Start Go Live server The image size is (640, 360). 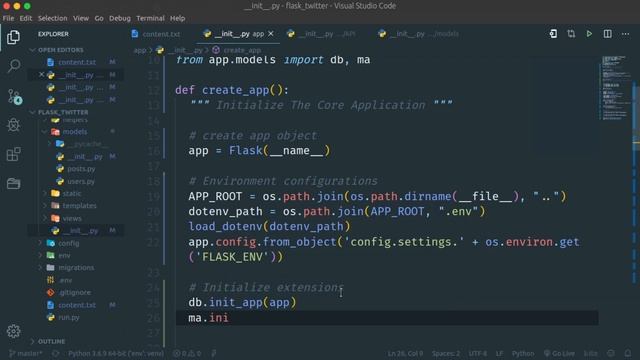[x=559, y=353]
